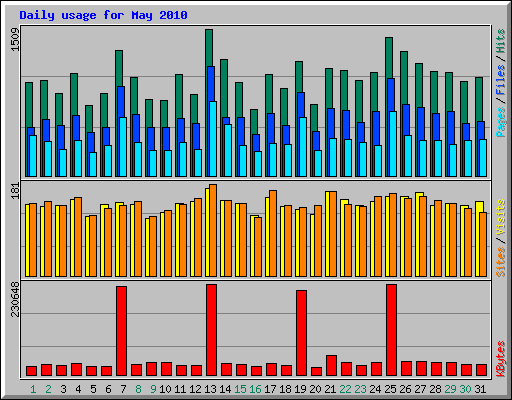Click the tall red KBytes bar for day 19
This screenshot has width=512, height=400.
click(x=301, y=333)
